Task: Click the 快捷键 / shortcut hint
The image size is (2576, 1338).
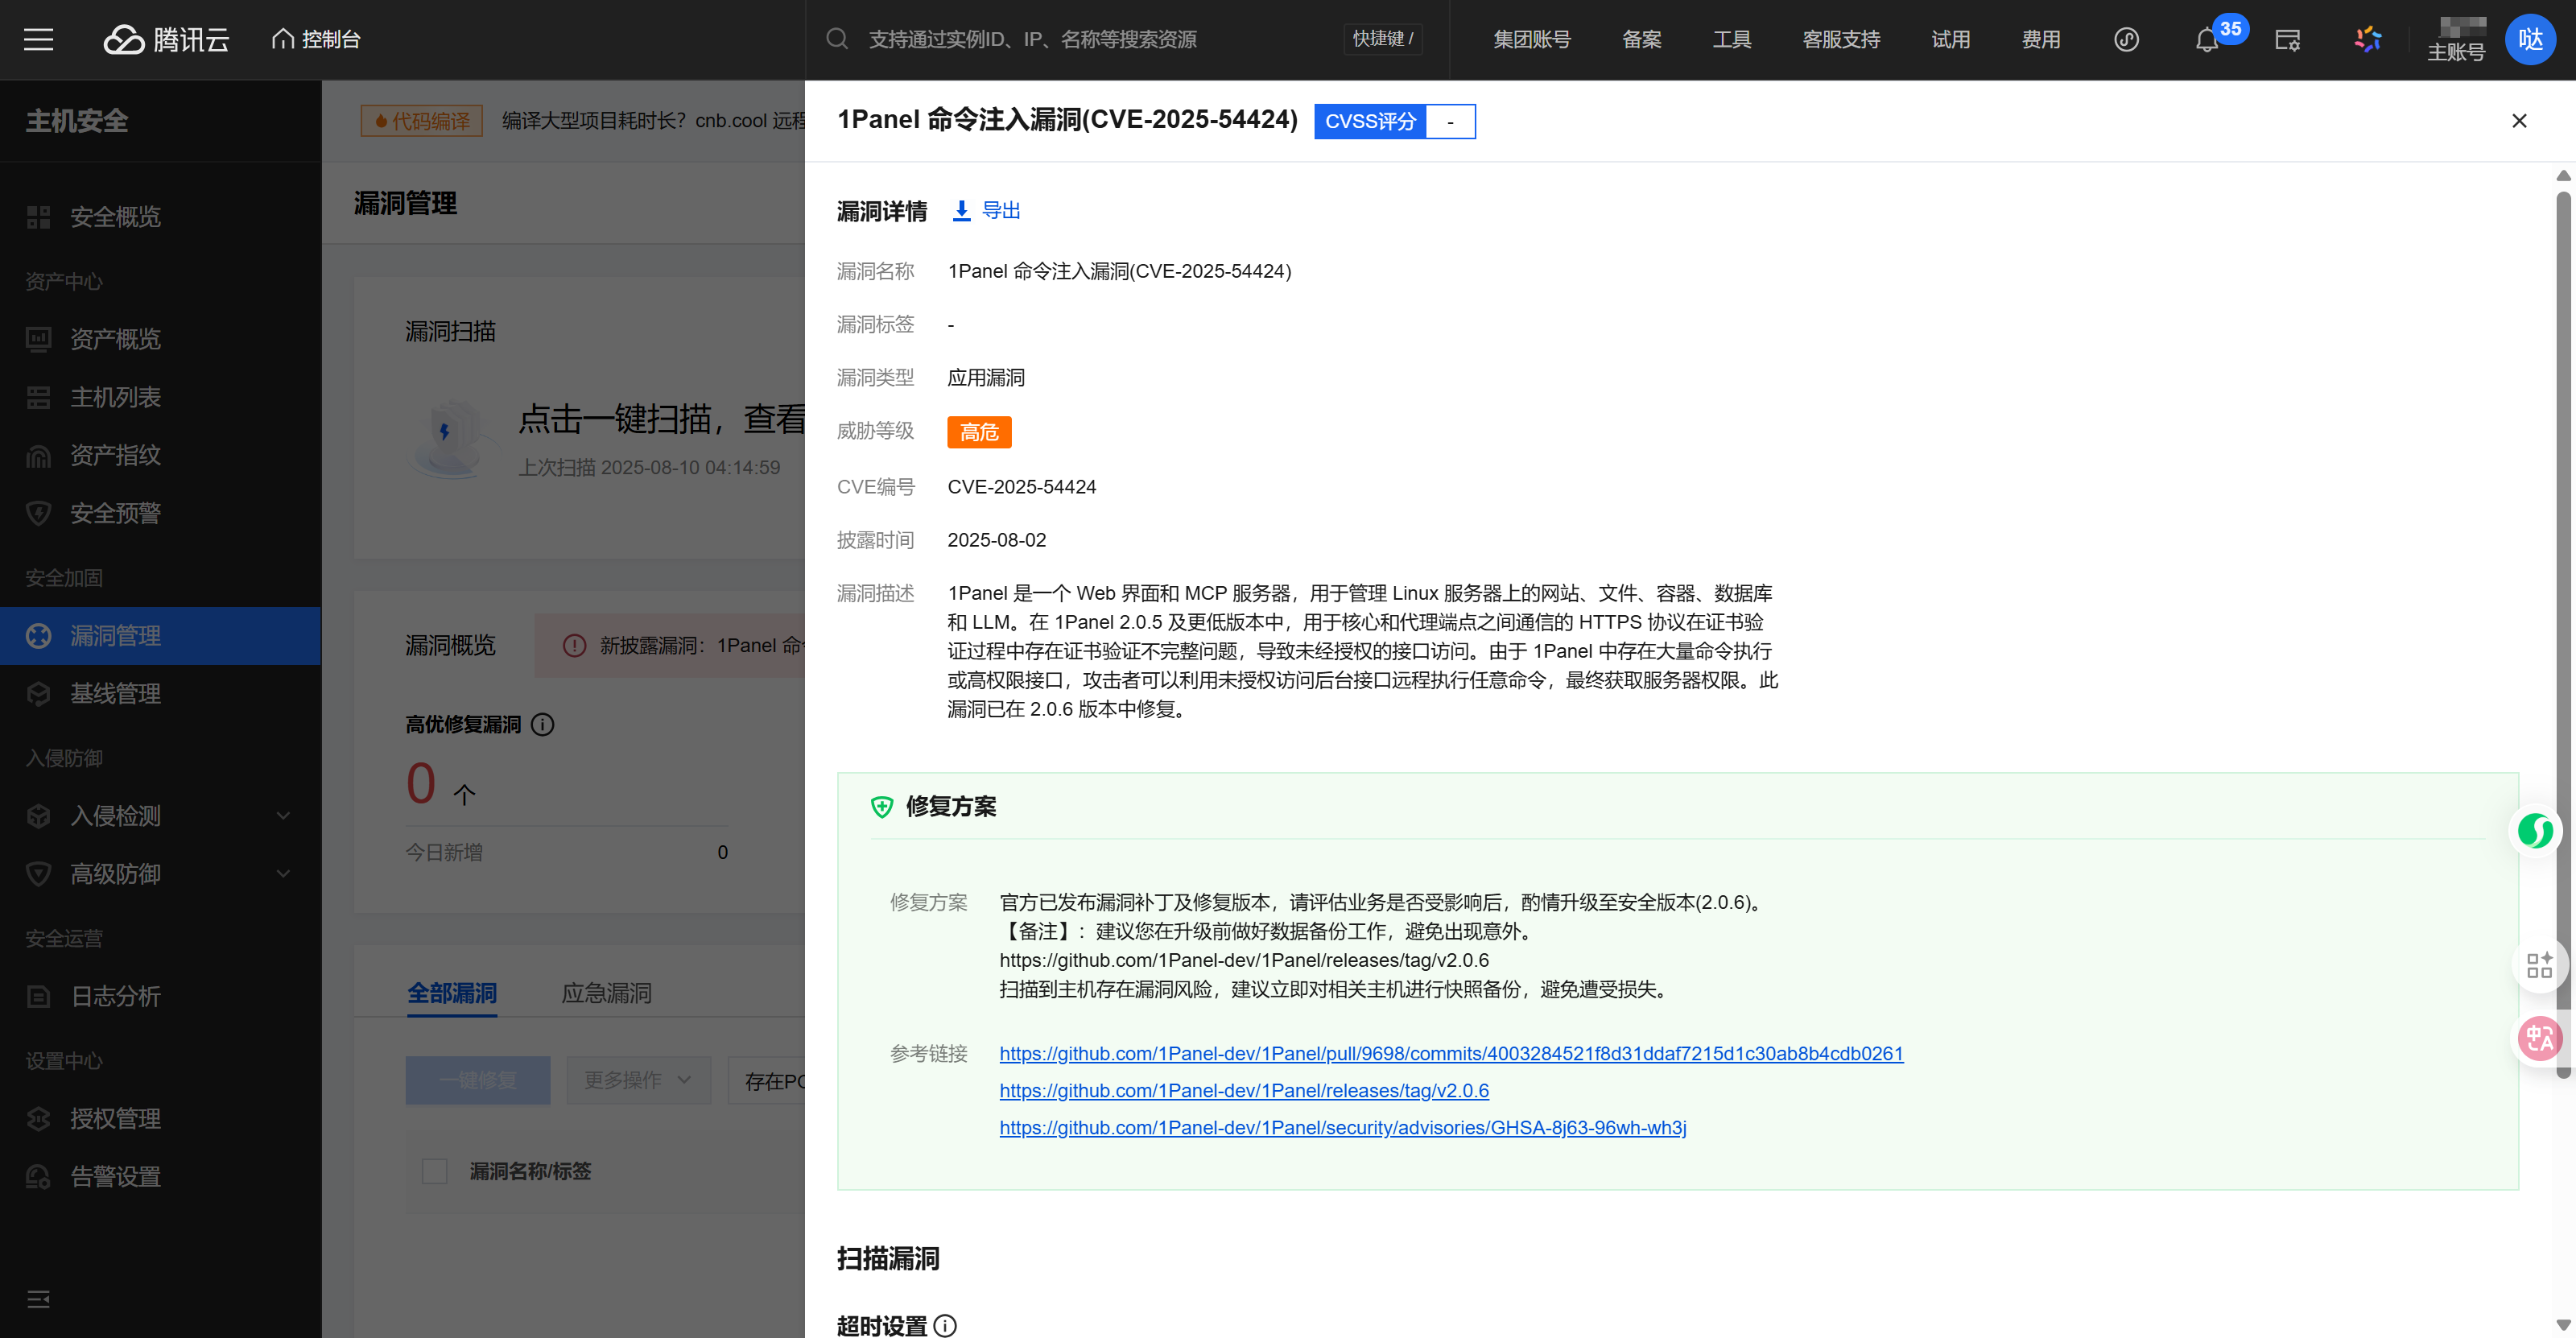Action: (x=1383, y=39)
